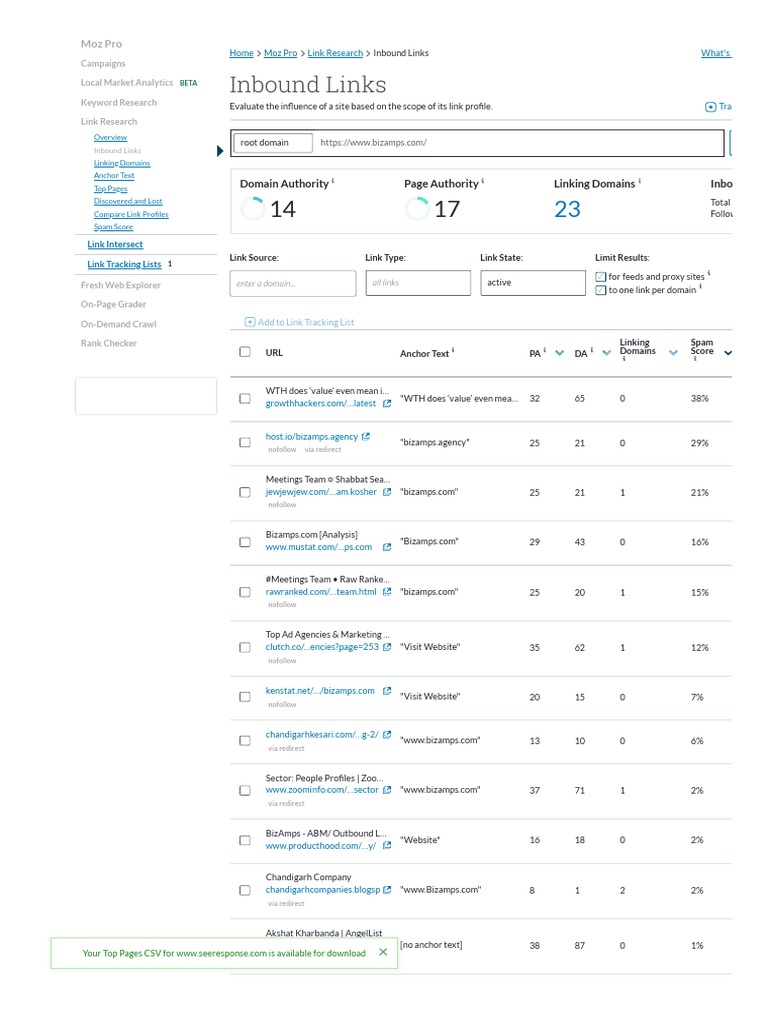Image resolution: width=768 pixels, height=1024 pixels.
Task: Open Rank Checker in sidebar
Action: (x=109, y=344)
